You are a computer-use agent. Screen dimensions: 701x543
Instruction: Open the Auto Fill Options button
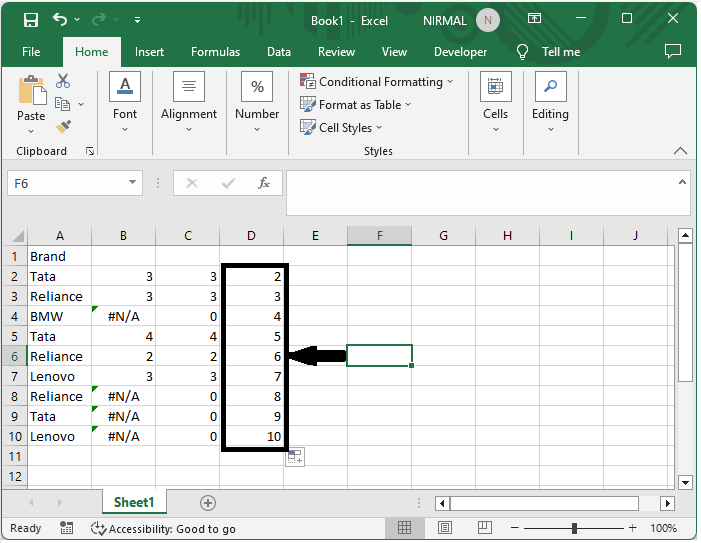(295, 457)
